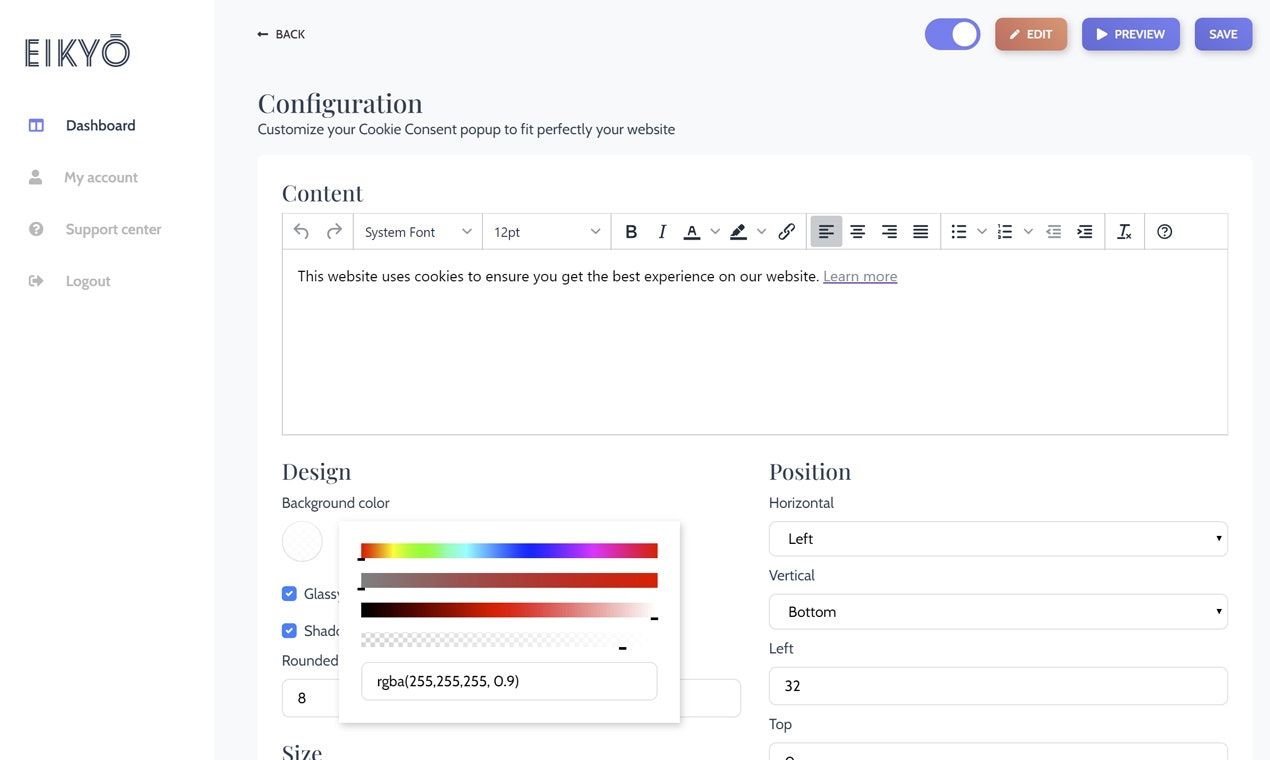This screenshot has width=1270, height=760.
Task: Open editor help question mark
Action: click(x=1164, y=232)
